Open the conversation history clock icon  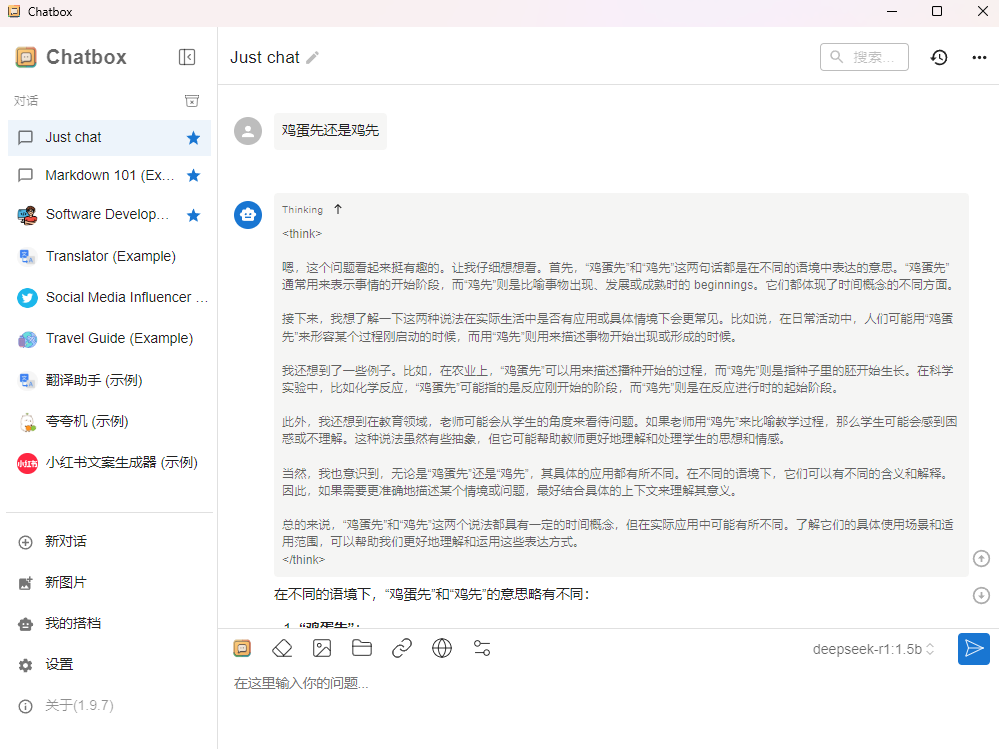(x=938, y=57)
